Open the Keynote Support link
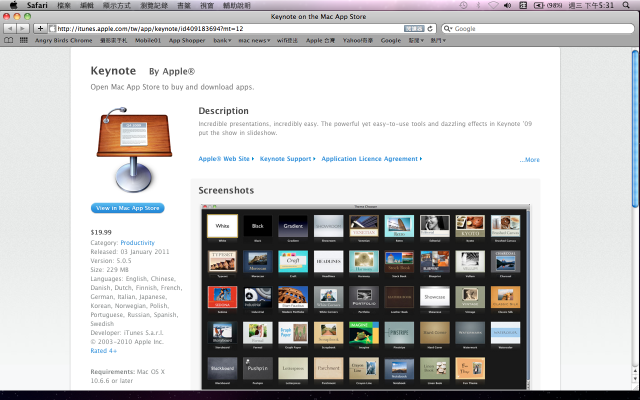This screenshot has height=400, width=640. (x=287, y=159)
